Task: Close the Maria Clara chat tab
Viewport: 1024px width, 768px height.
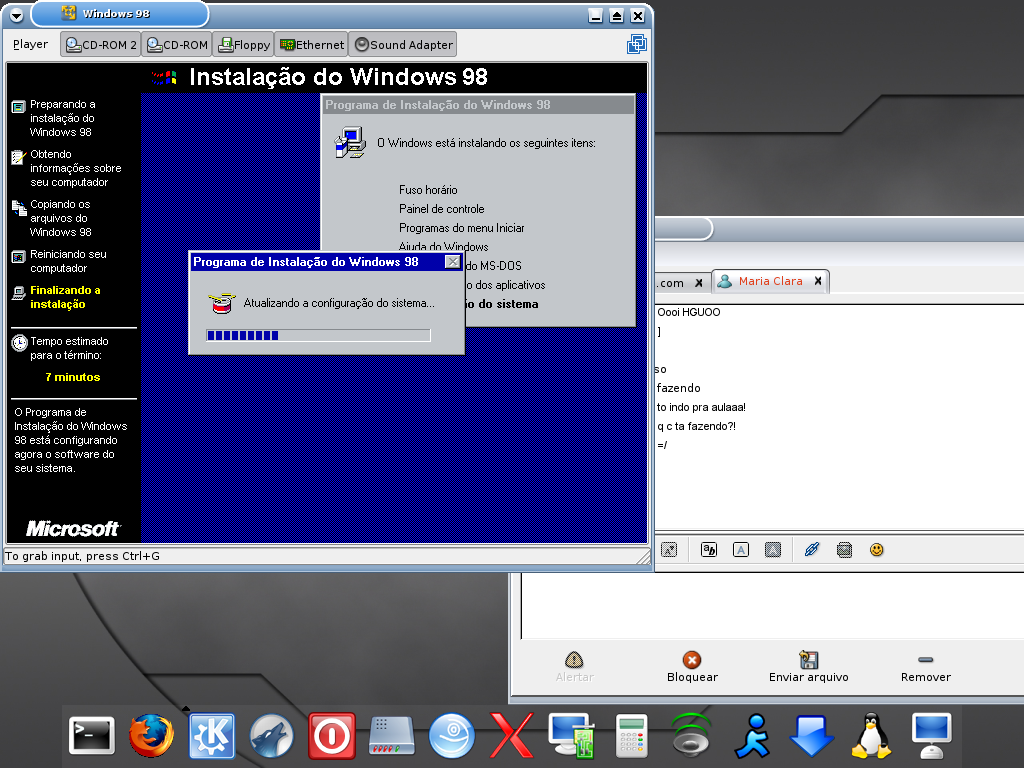Action: [818, 281]
